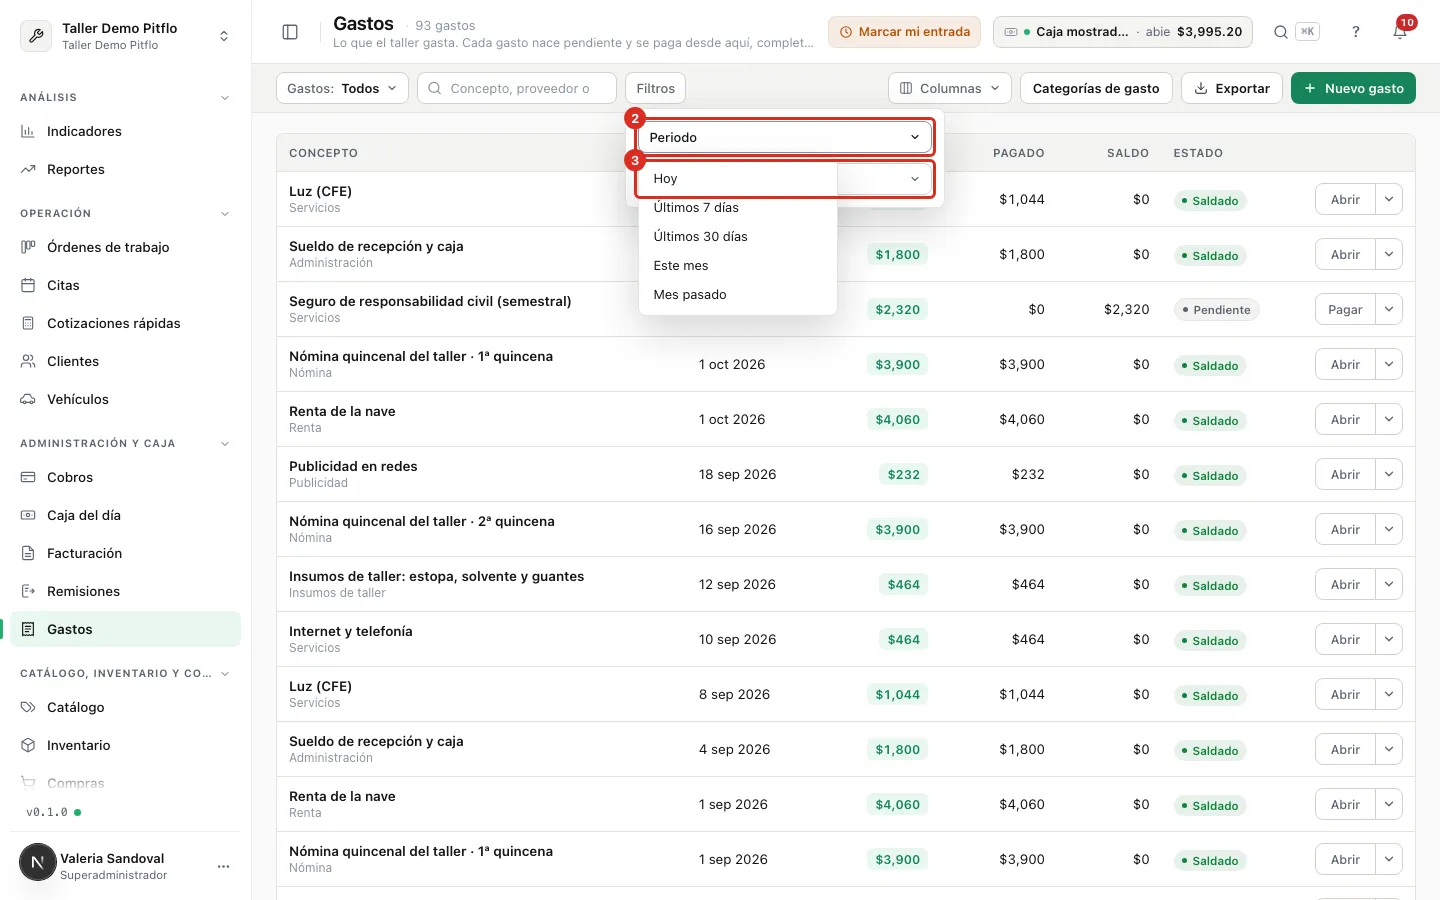Select Mes pasado option

(737, 295)
